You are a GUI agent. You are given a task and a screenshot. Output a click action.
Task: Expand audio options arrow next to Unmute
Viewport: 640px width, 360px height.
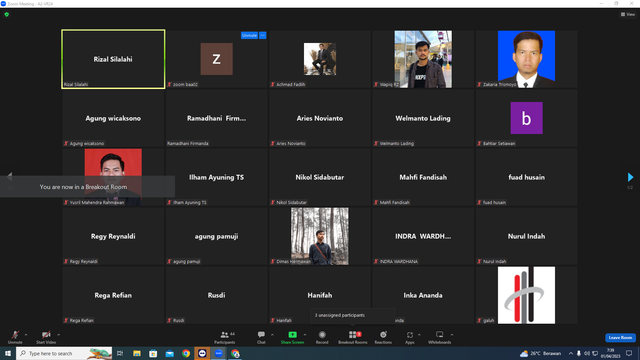tap(26, 335)
